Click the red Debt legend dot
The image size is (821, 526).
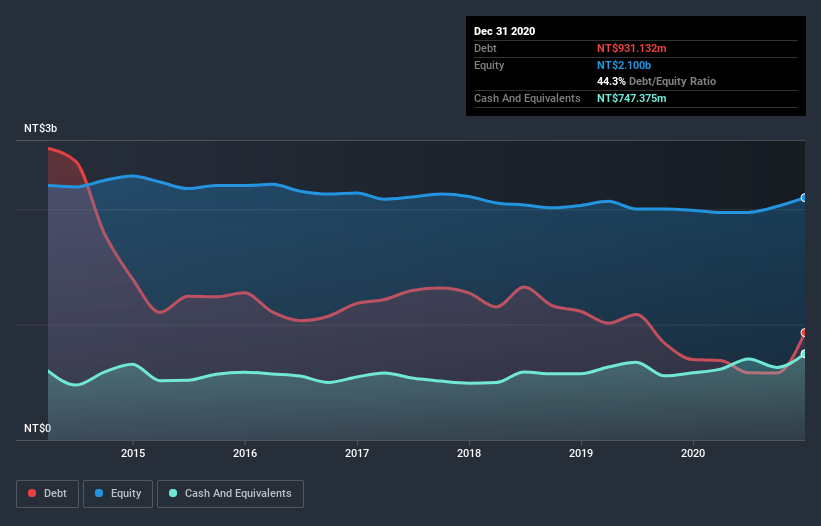pyautogui.click(x=32, y=493)
